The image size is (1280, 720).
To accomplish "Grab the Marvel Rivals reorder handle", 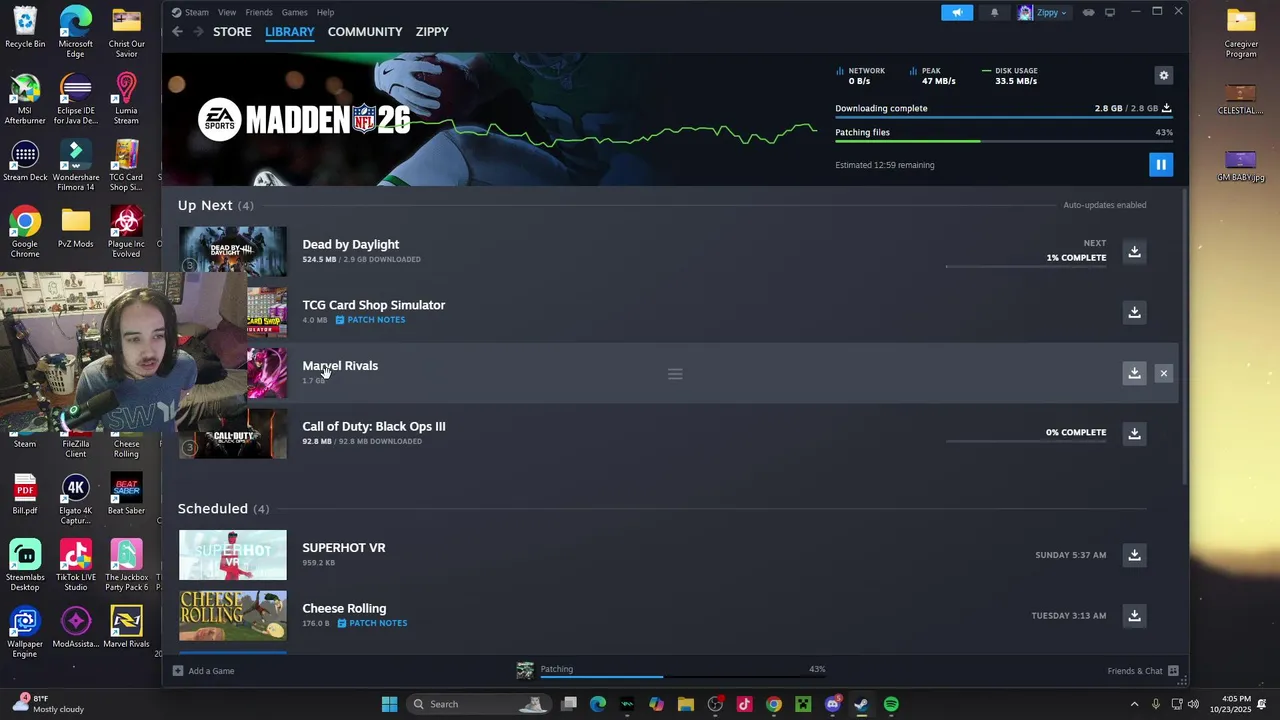I will 675,374.
